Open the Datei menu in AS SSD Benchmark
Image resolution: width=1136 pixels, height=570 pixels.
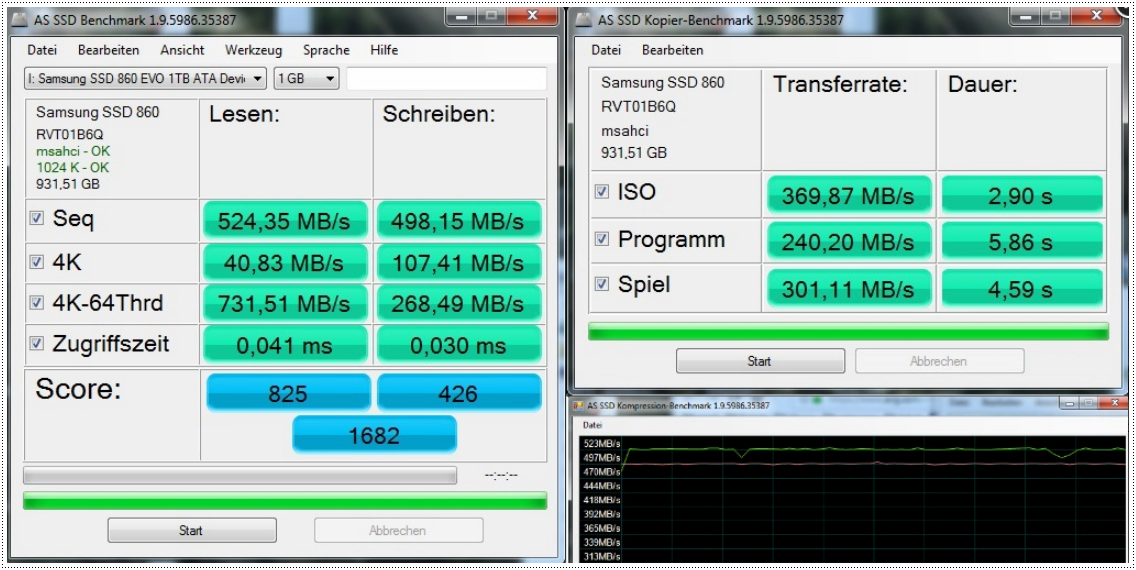[41, 50]
